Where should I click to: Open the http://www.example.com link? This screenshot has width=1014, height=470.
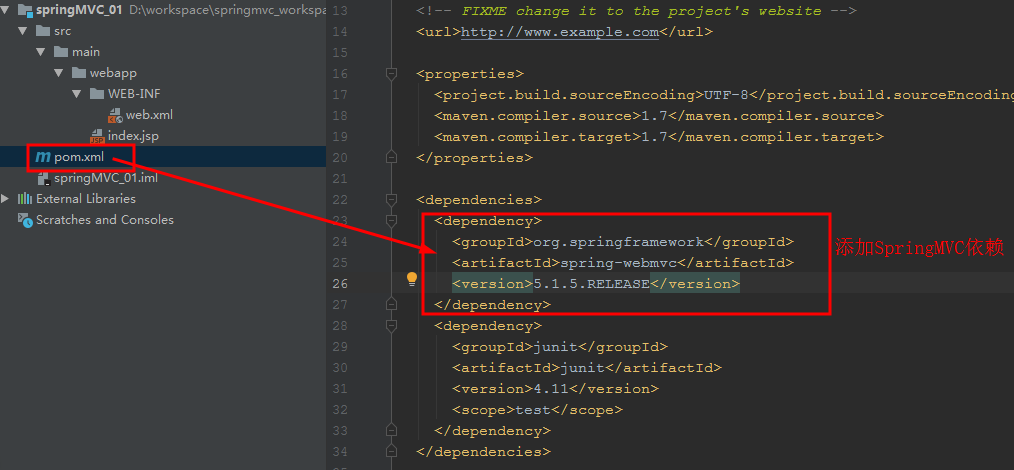[x=559, y=32]
